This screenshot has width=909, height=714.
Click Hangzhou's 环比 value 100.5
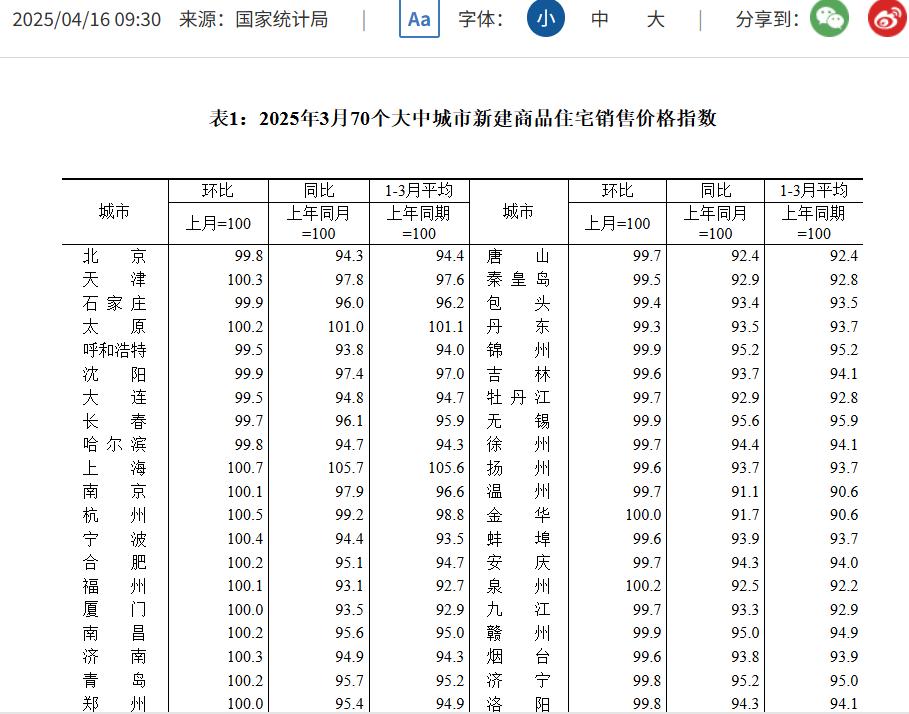pyautogui.click(x=245, y=515)
